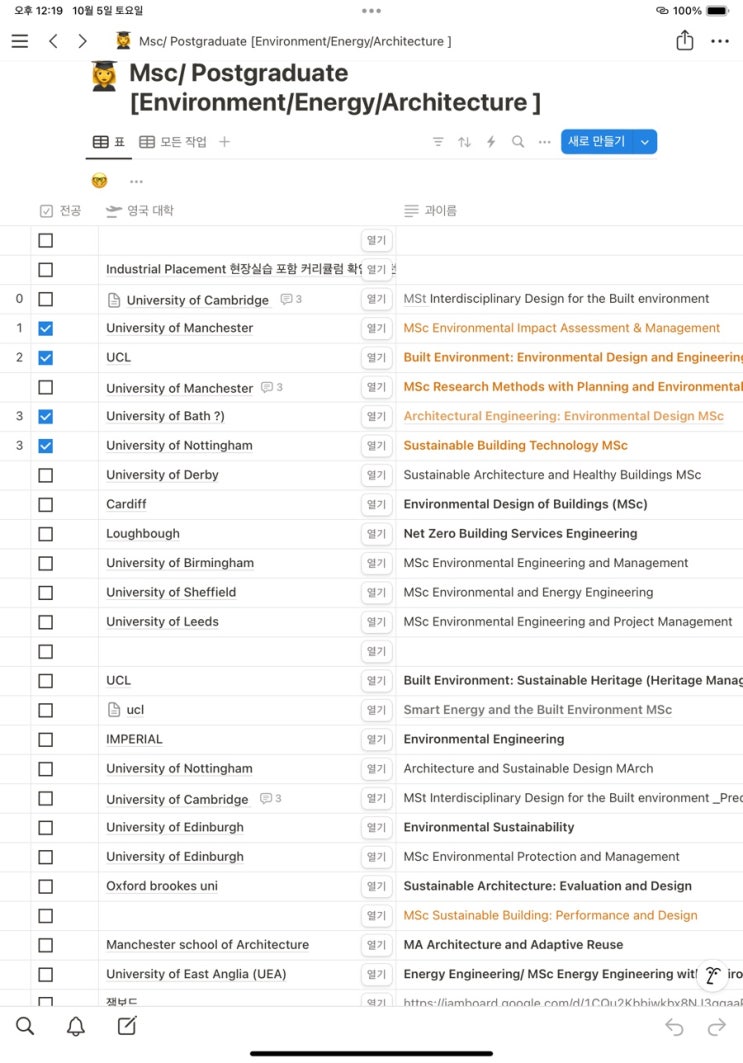Tap three-dot multitasking control at top center

coord(372,11)
